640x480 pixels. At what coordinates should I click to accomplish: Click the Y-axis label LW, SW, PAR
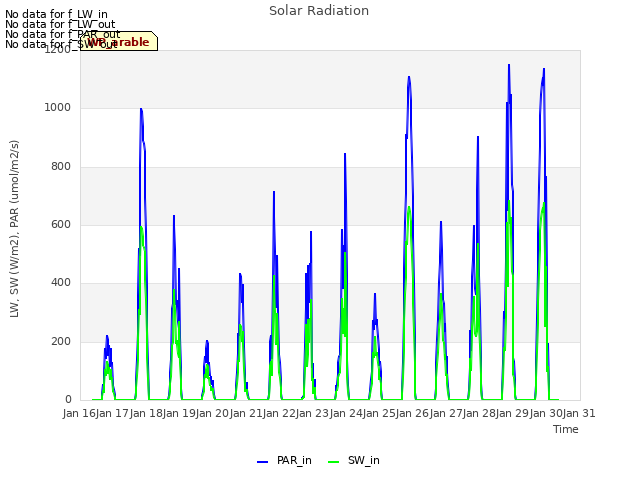(x=14, y=229)
